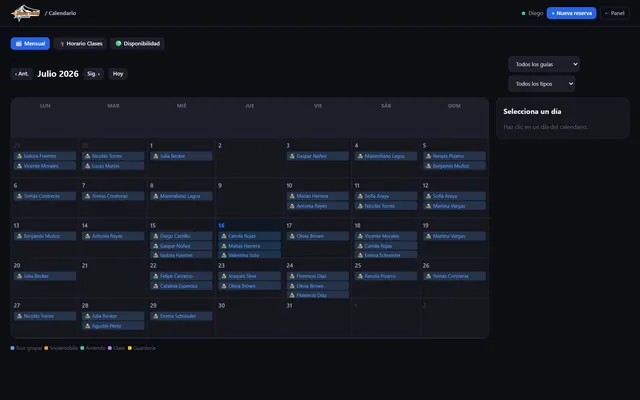Viewport: 640px width, 400px height.
Task: Click the calendar icon on Mensual tab
Action: 18,44
